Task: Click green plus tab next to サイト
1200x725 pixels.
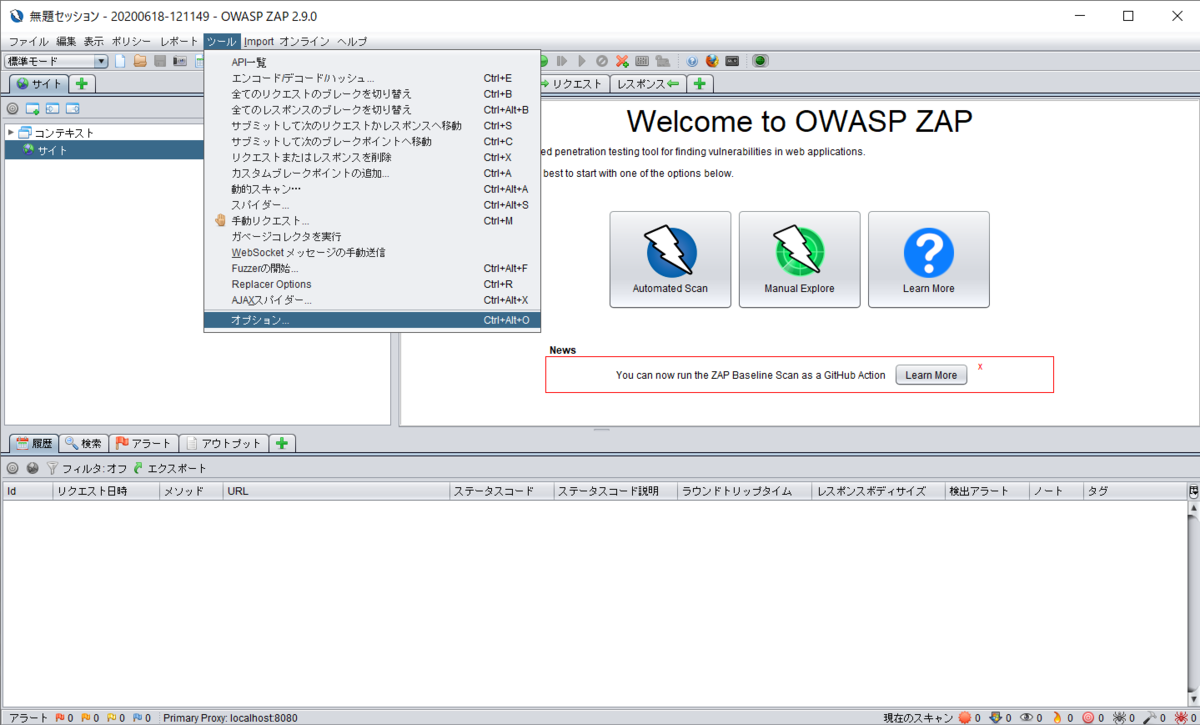Action: tap(82, 84)
